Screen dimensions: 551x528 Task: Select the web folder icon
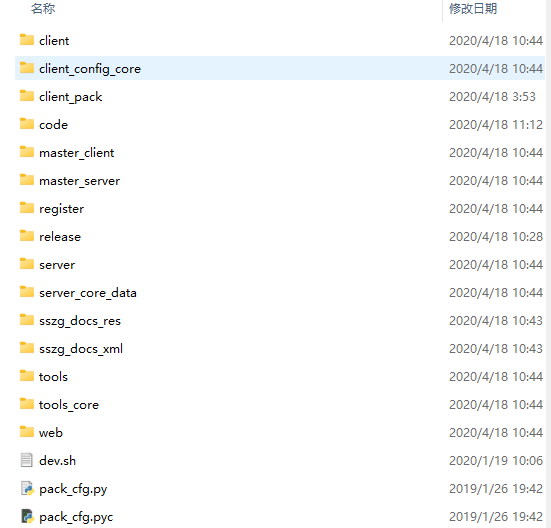27,432
